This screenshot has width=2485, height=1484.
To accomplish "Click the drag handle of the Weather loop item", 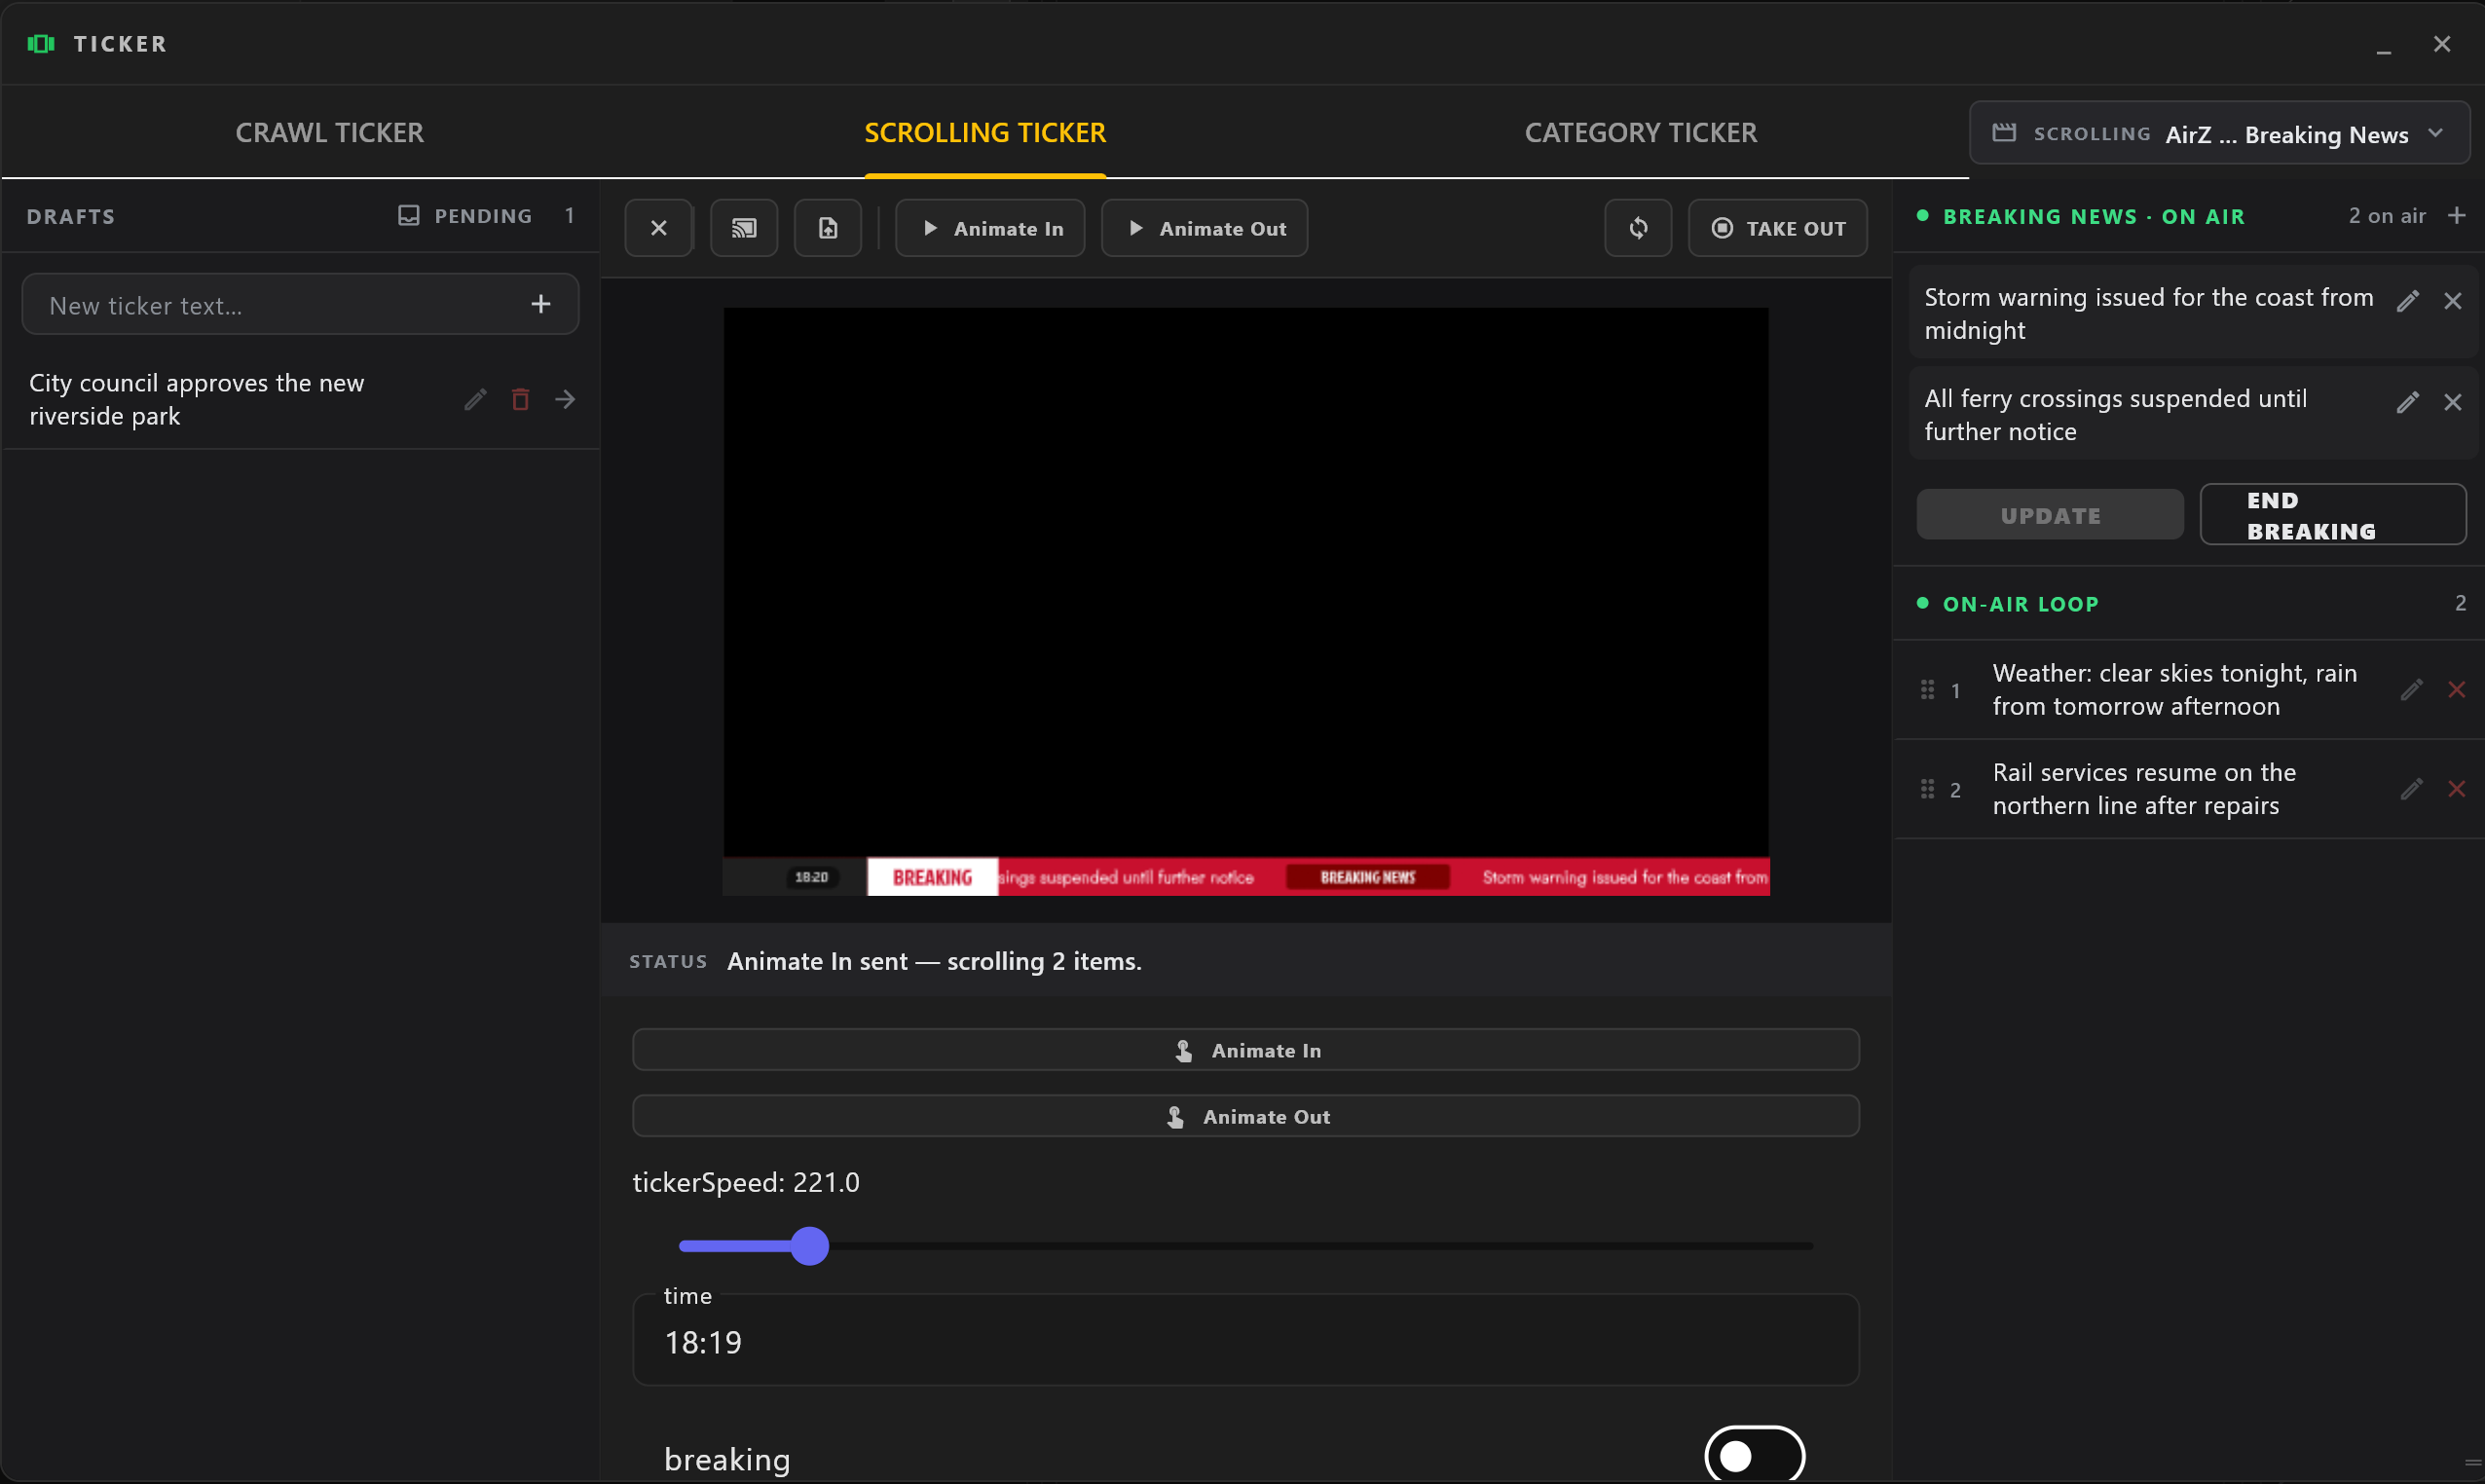I will 1927,690.
